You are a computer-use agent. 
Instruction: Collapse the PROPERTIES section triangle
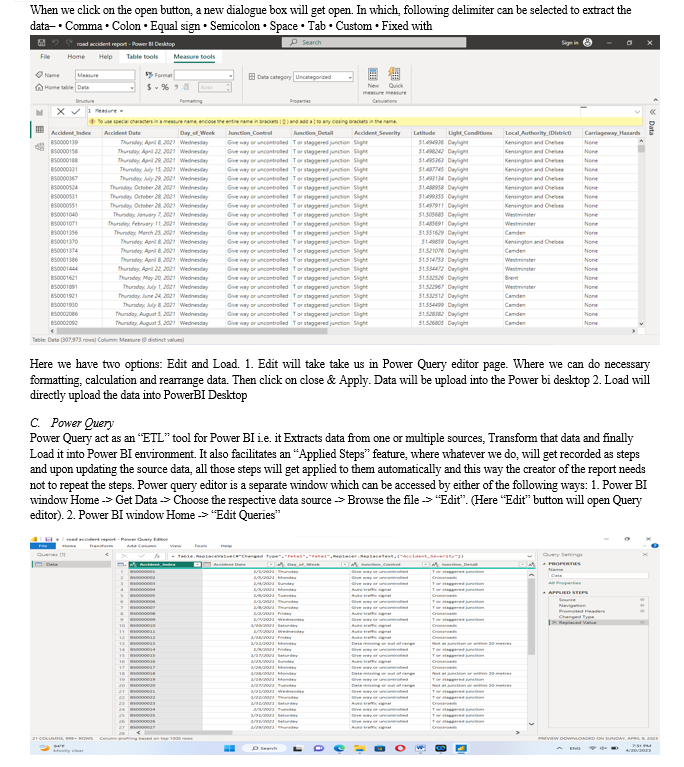[x=545, y=564]
